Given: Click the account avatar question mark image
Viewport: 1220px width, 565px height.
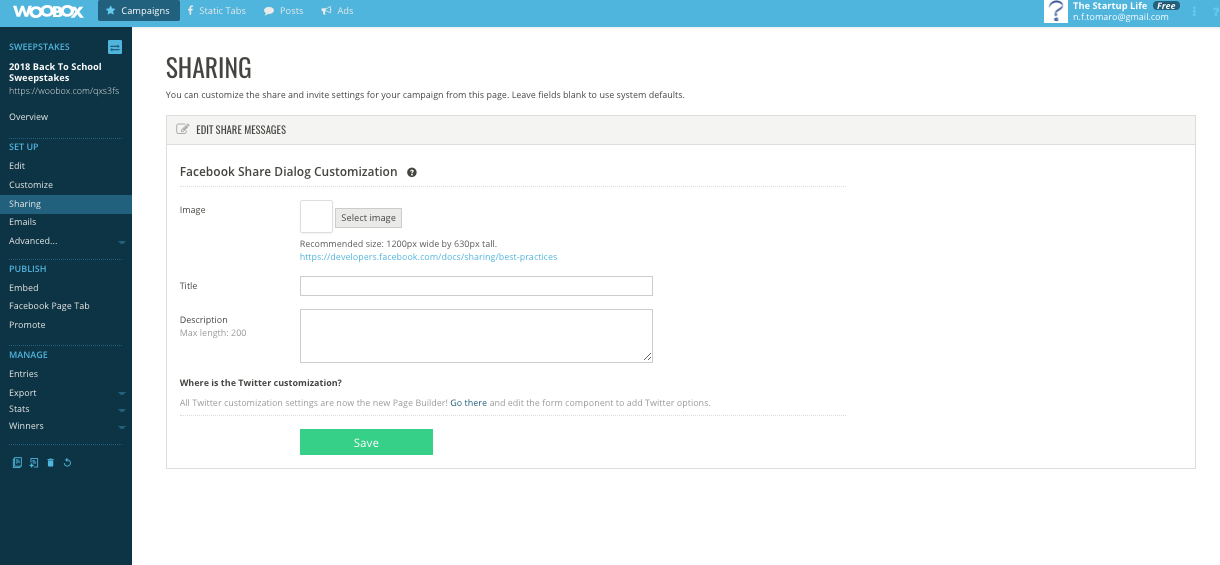Looking at the screenshot, I should tap(1056, 11).
